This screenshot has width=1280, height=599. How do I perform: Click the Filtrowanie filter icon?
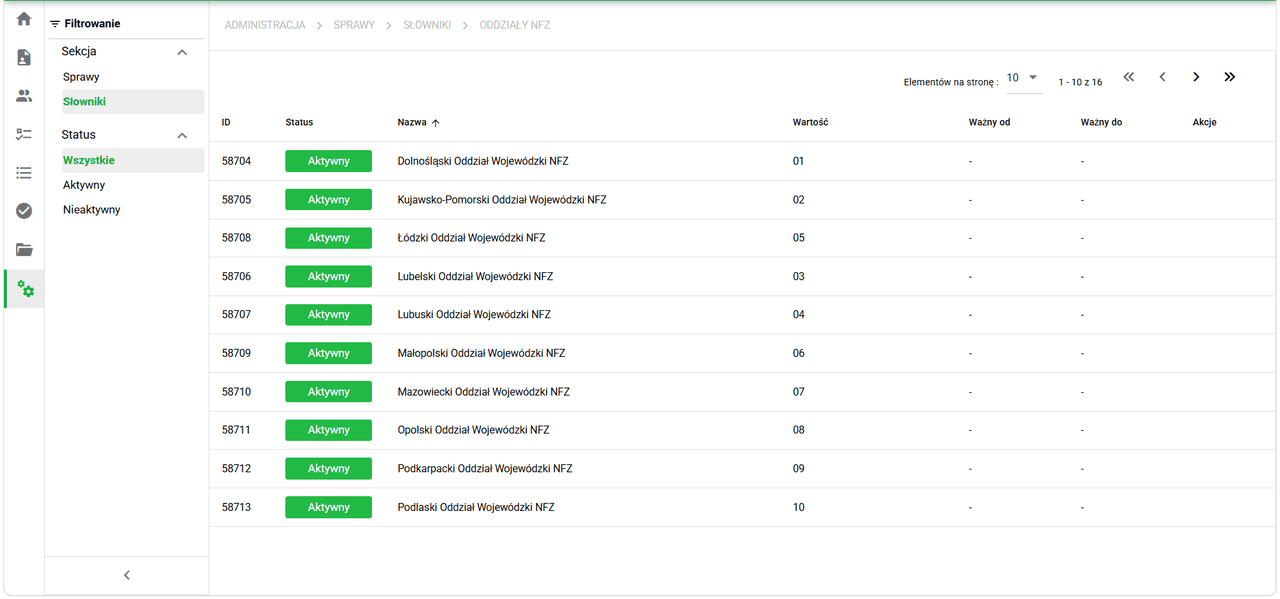pyautogui.click(x=55, y=24)
